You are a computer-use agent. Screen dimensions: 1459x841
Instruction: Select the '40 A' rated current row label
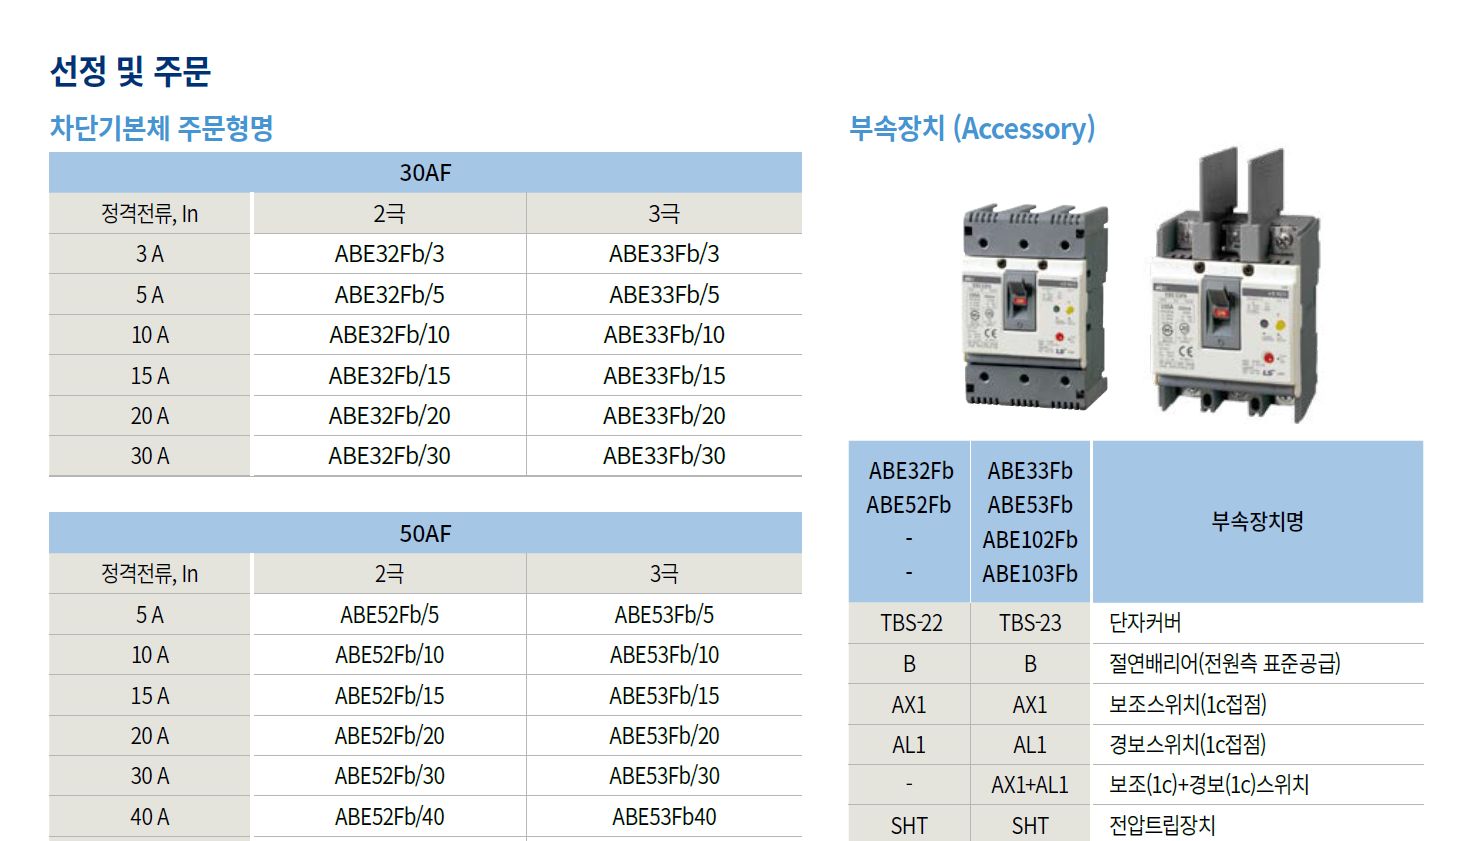point(150,817)
